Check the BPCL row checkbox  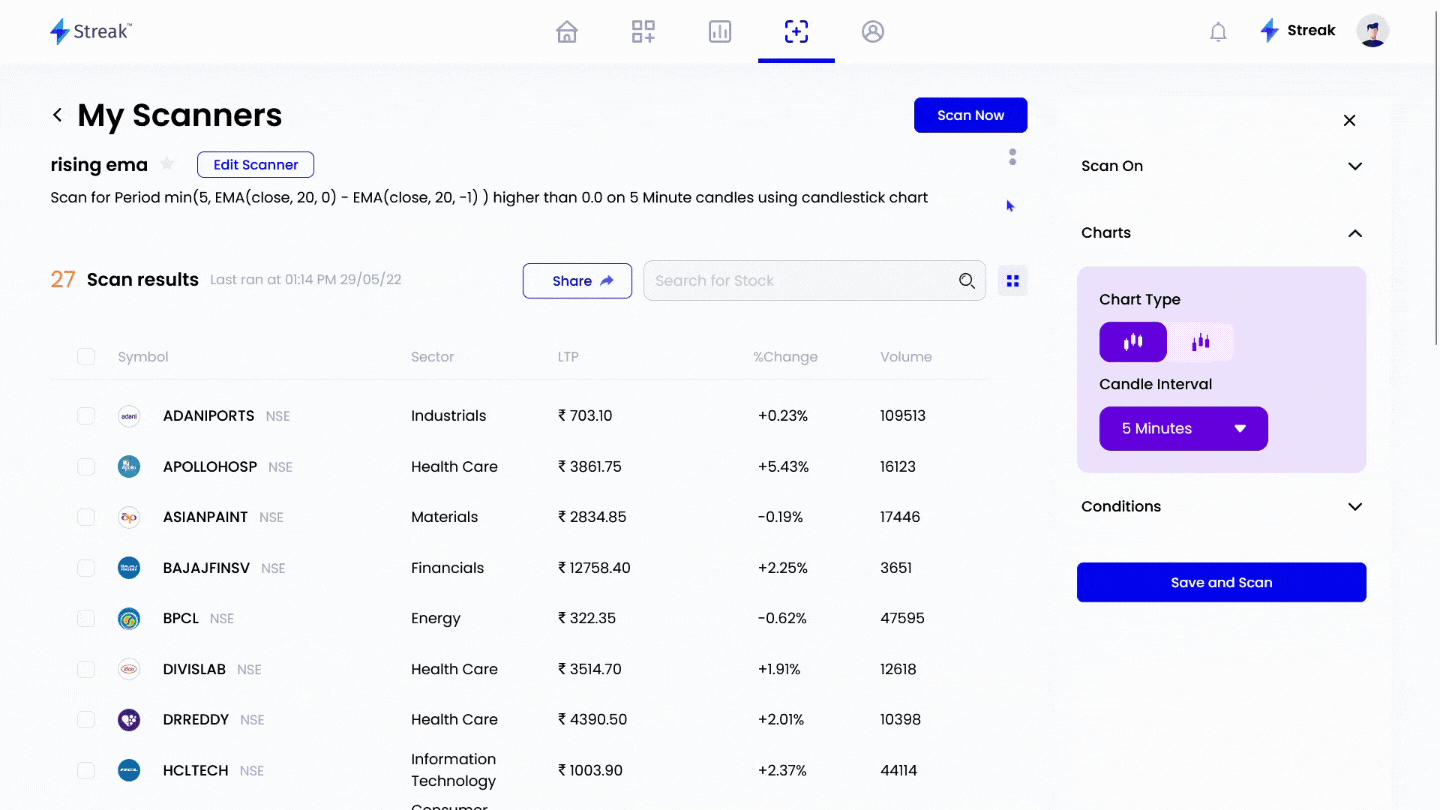tap(86, 619)
